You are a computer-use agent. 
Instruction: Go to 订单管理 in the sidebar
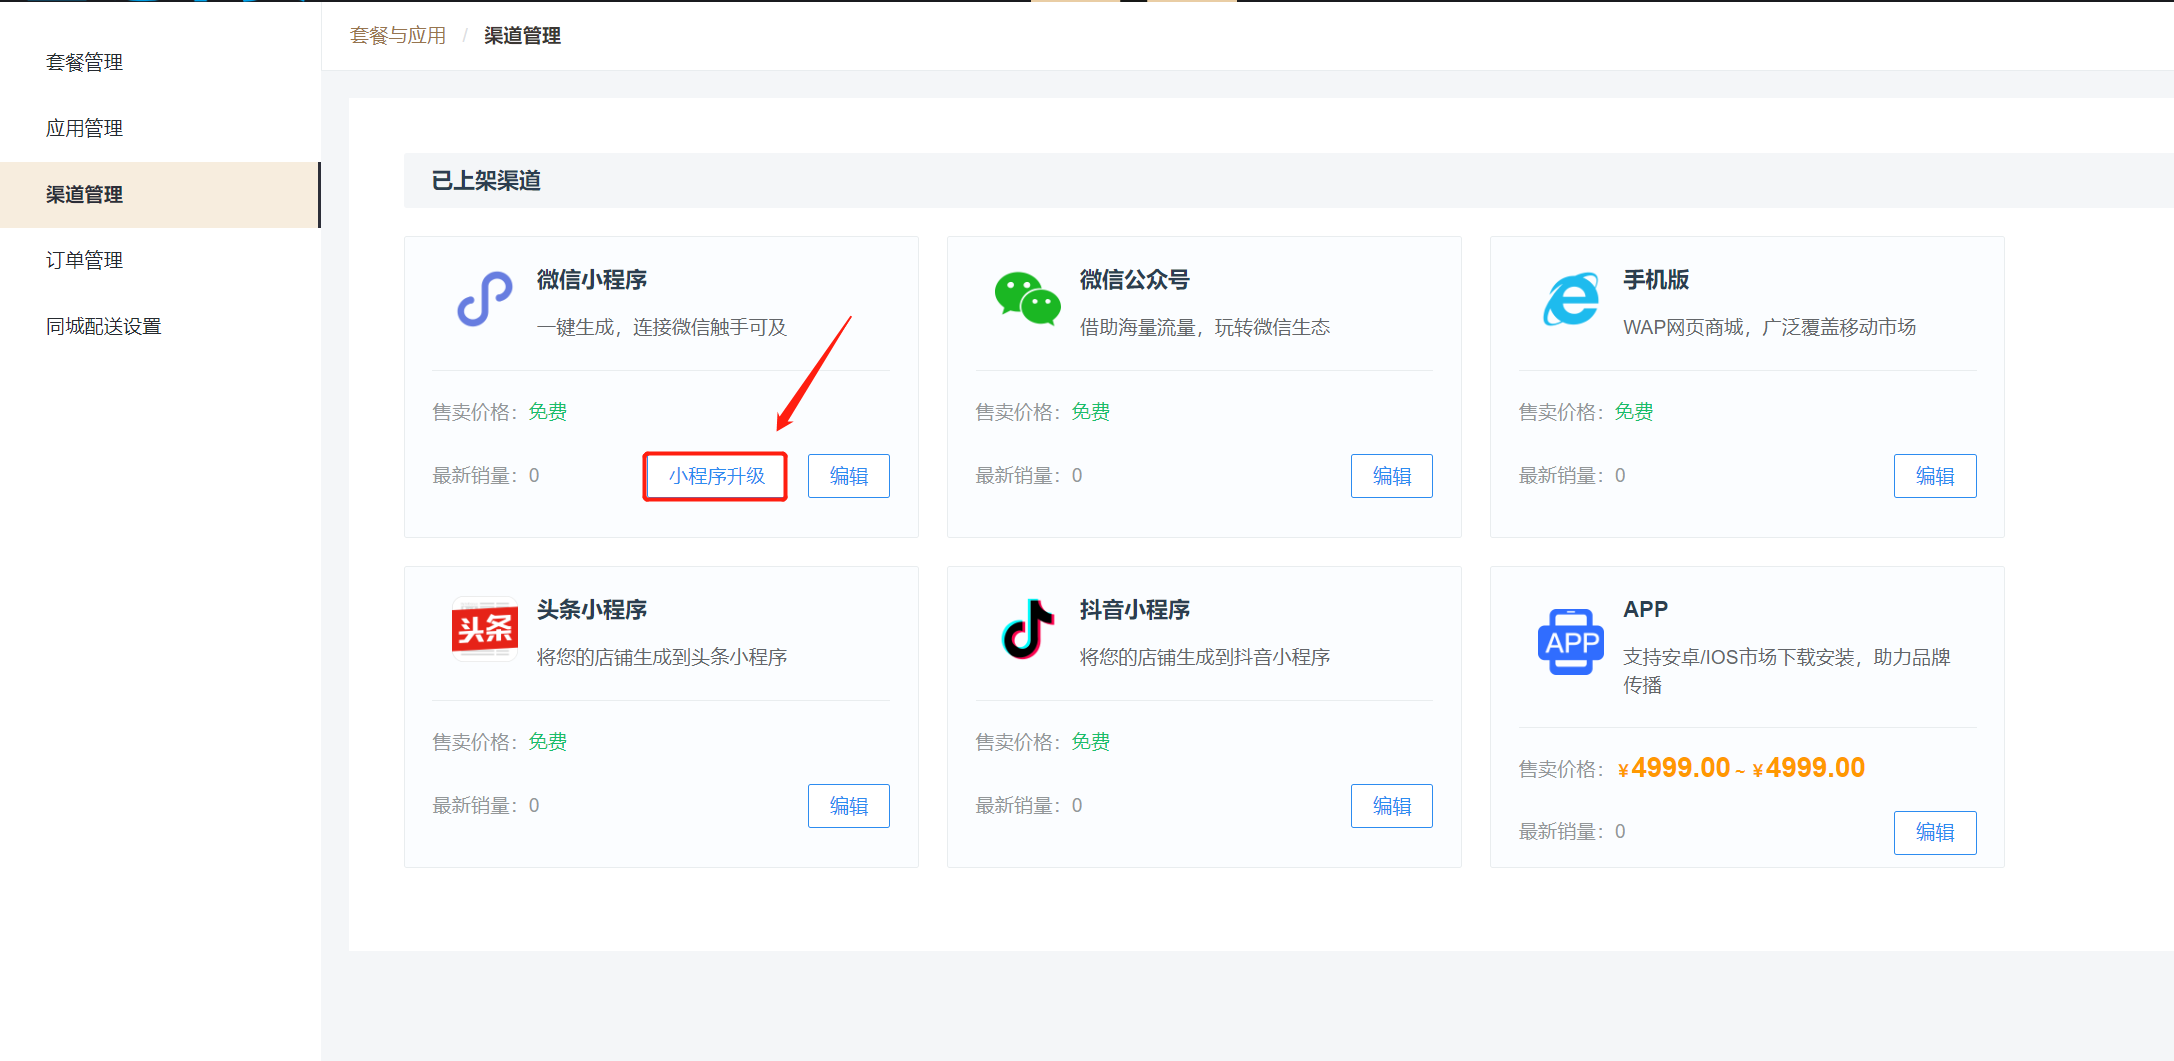[85, 260]
